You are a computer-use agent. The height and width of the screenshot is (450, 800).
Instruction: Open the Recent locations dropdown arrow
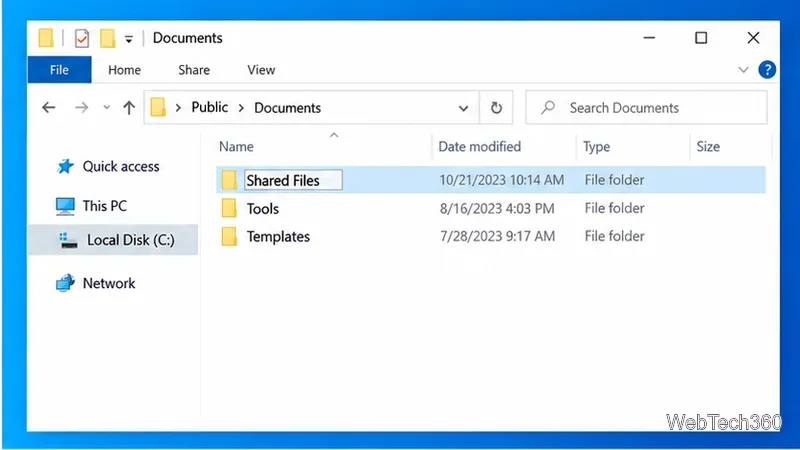click(x=106, y=108)
